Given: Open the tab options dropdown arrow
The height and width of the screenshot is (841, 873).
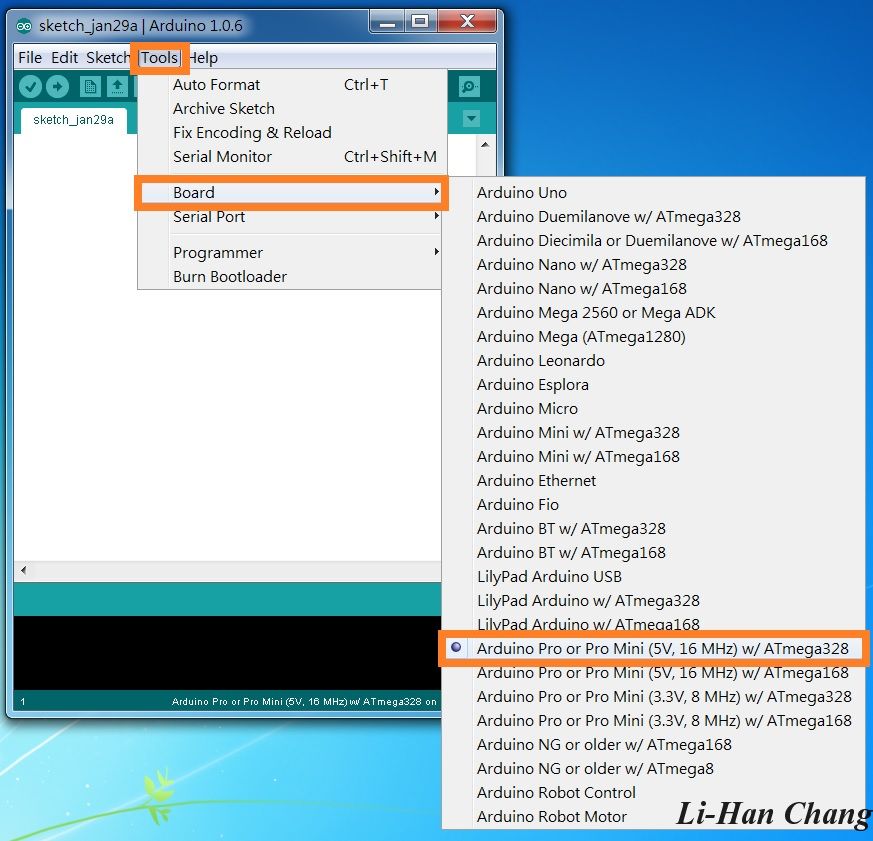Looking at the screenshot, I should click(472, 119).
